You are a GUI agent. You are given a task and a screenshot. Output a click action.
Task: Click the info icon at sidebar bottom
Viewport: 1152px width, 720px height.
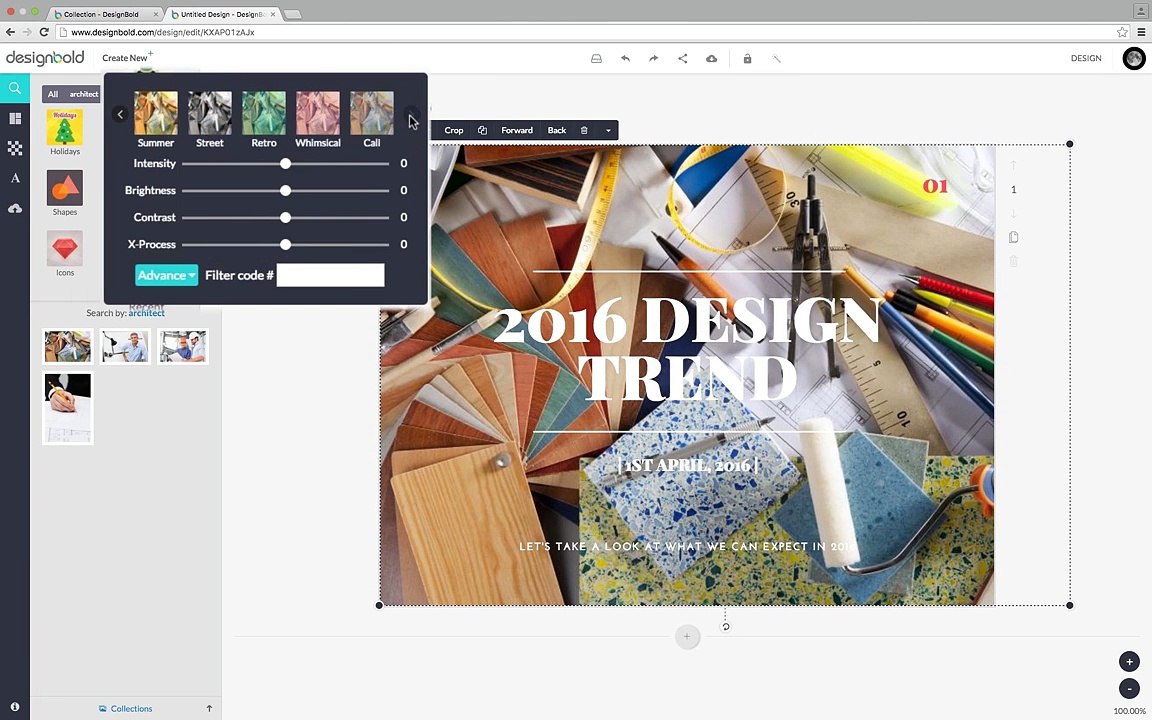click(15, 707)
